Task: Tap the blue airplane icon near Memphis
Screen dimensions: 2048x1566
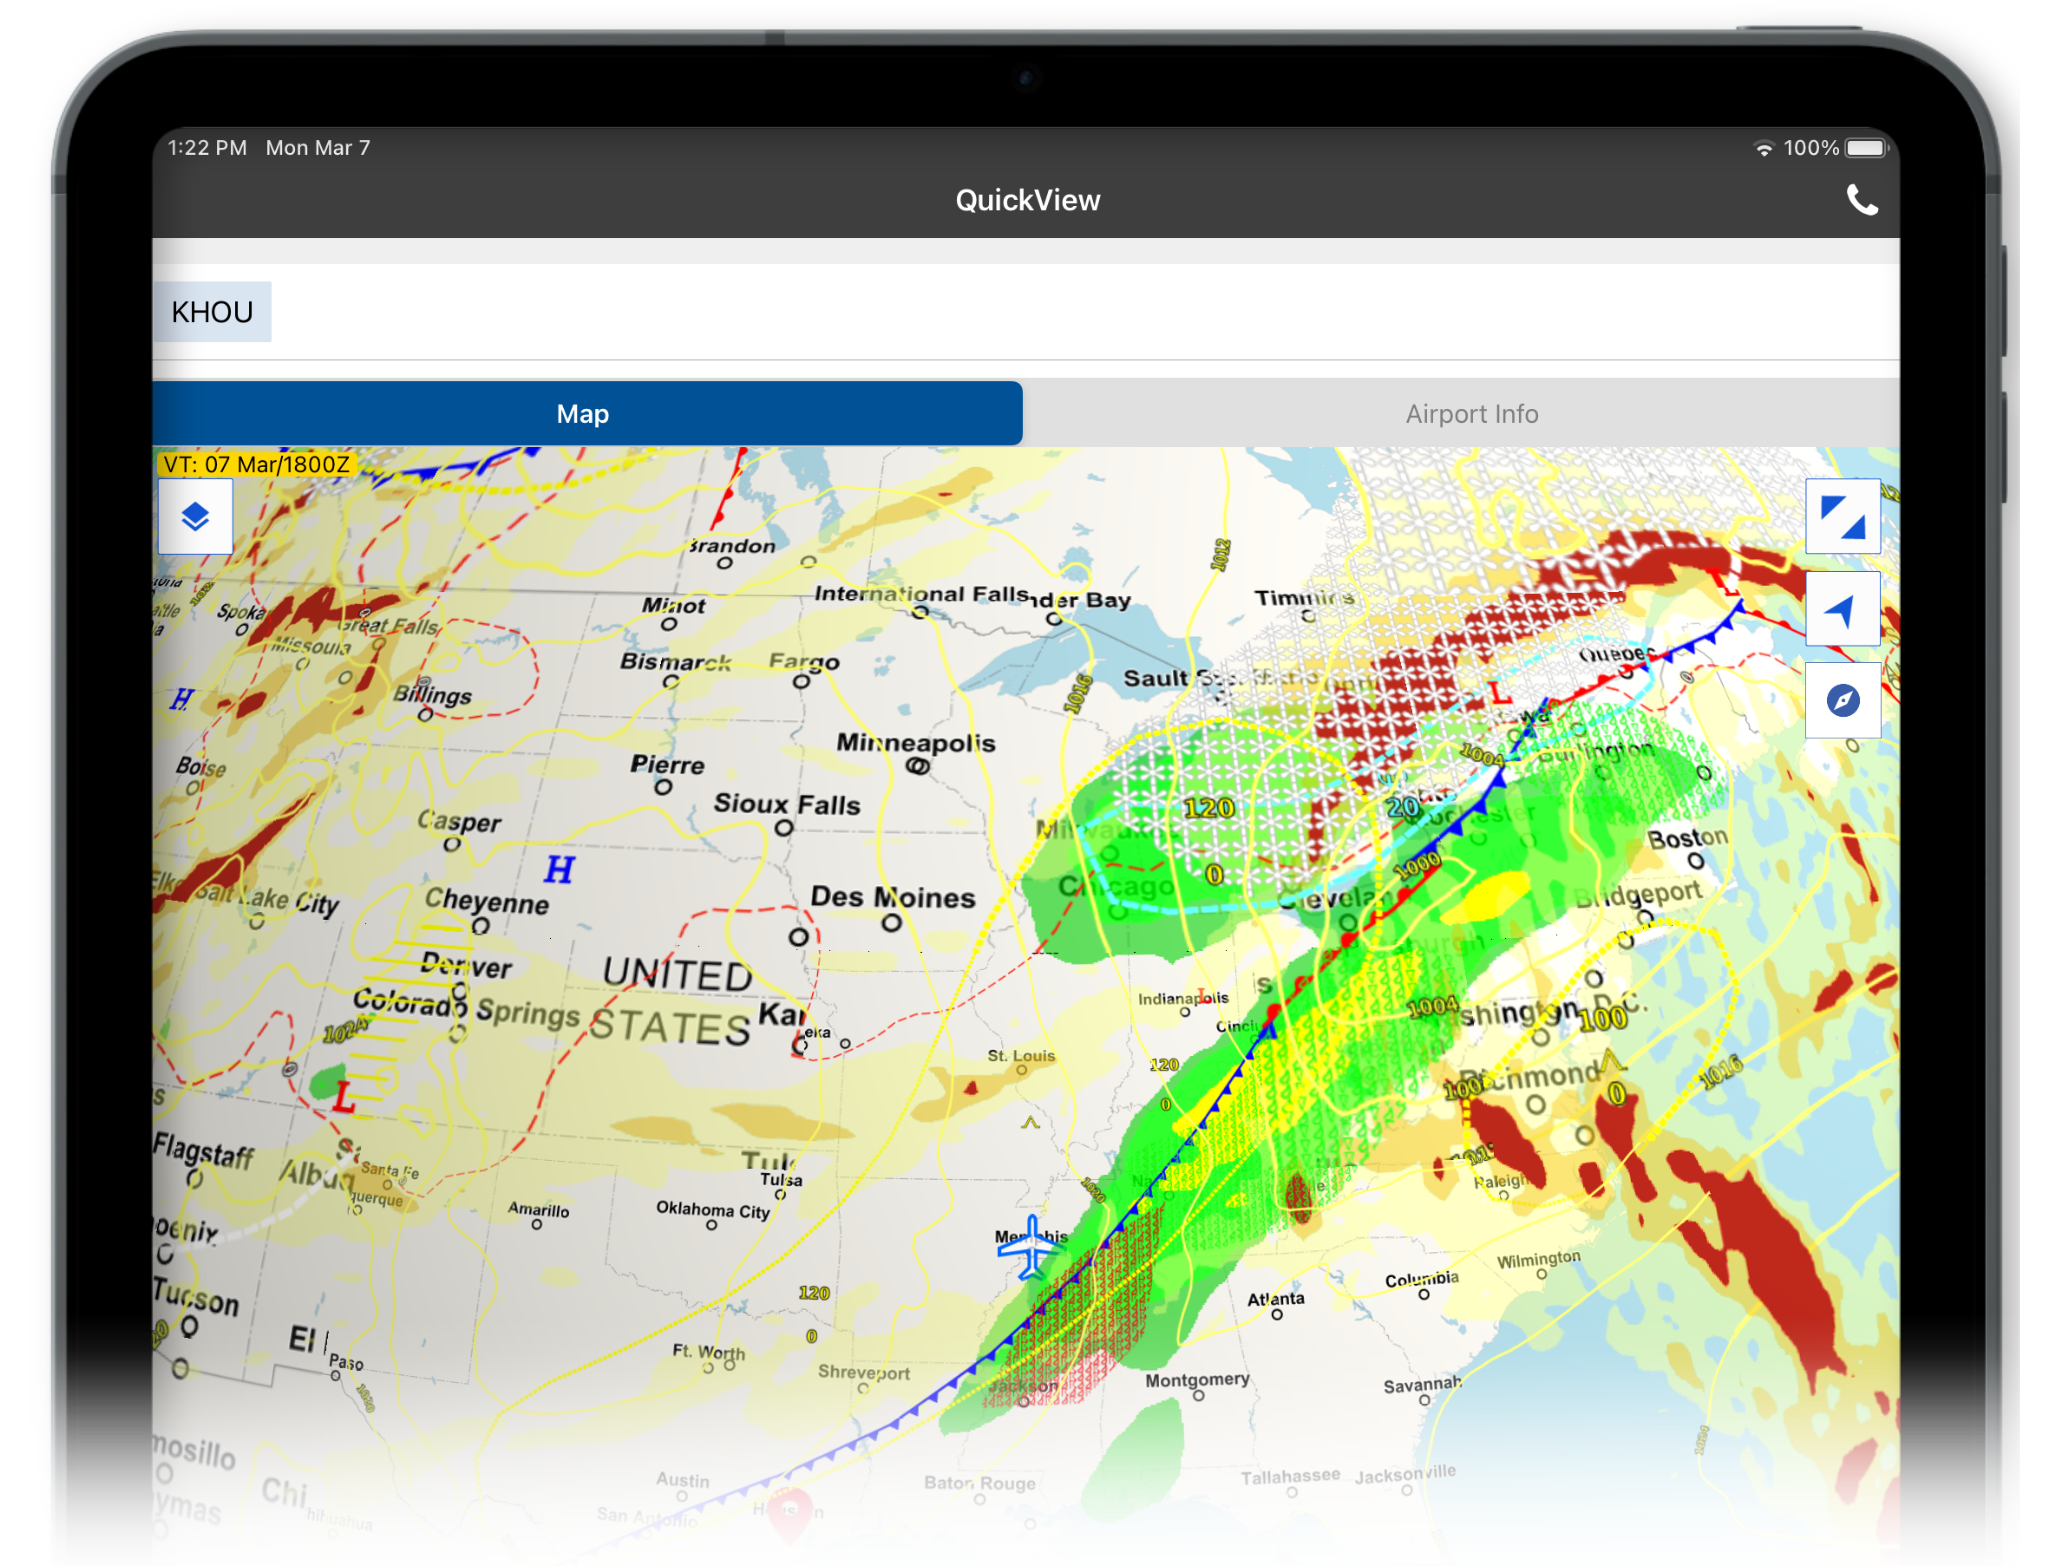Action: (x=1031, y=1248)
